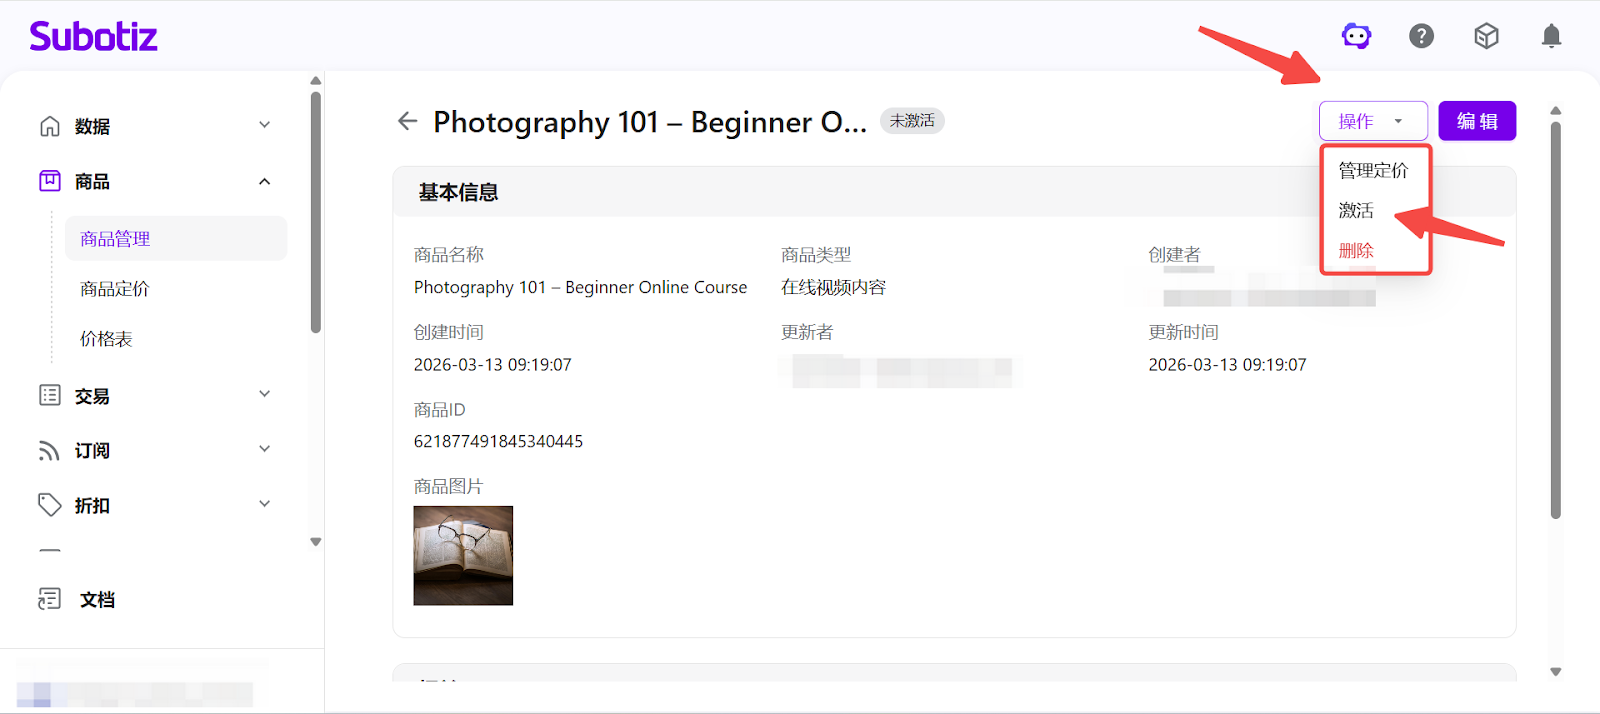Viewport: 1600px width, 714px height.
Task: Open the notifications bell
Action: pyautogui.click(x=1551, y=37)
